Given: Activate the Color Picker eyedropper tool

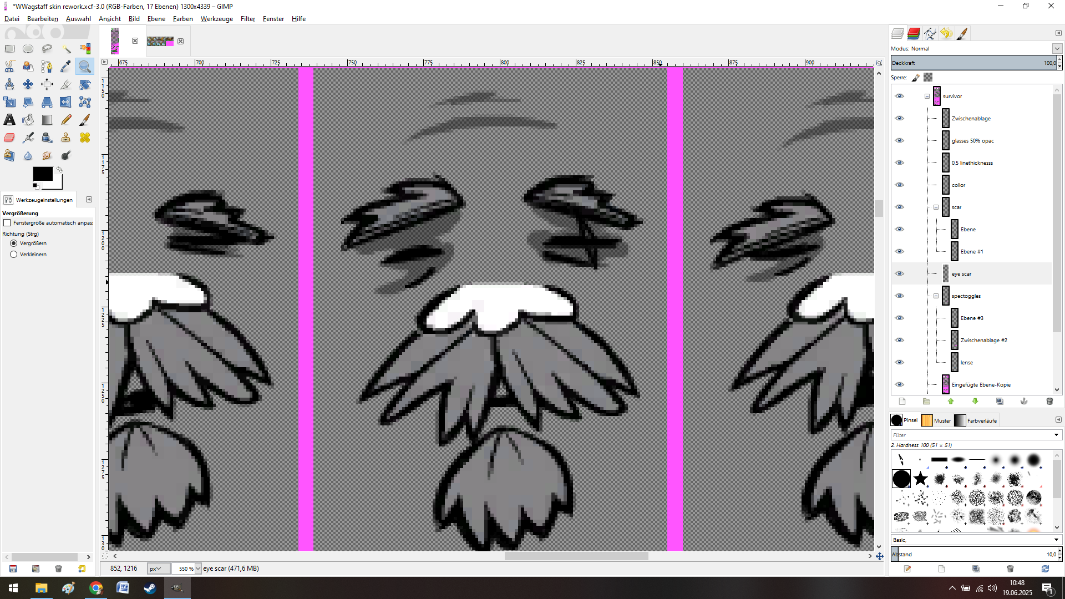Looking at the screenshot, I should click(x=66, y=66).
